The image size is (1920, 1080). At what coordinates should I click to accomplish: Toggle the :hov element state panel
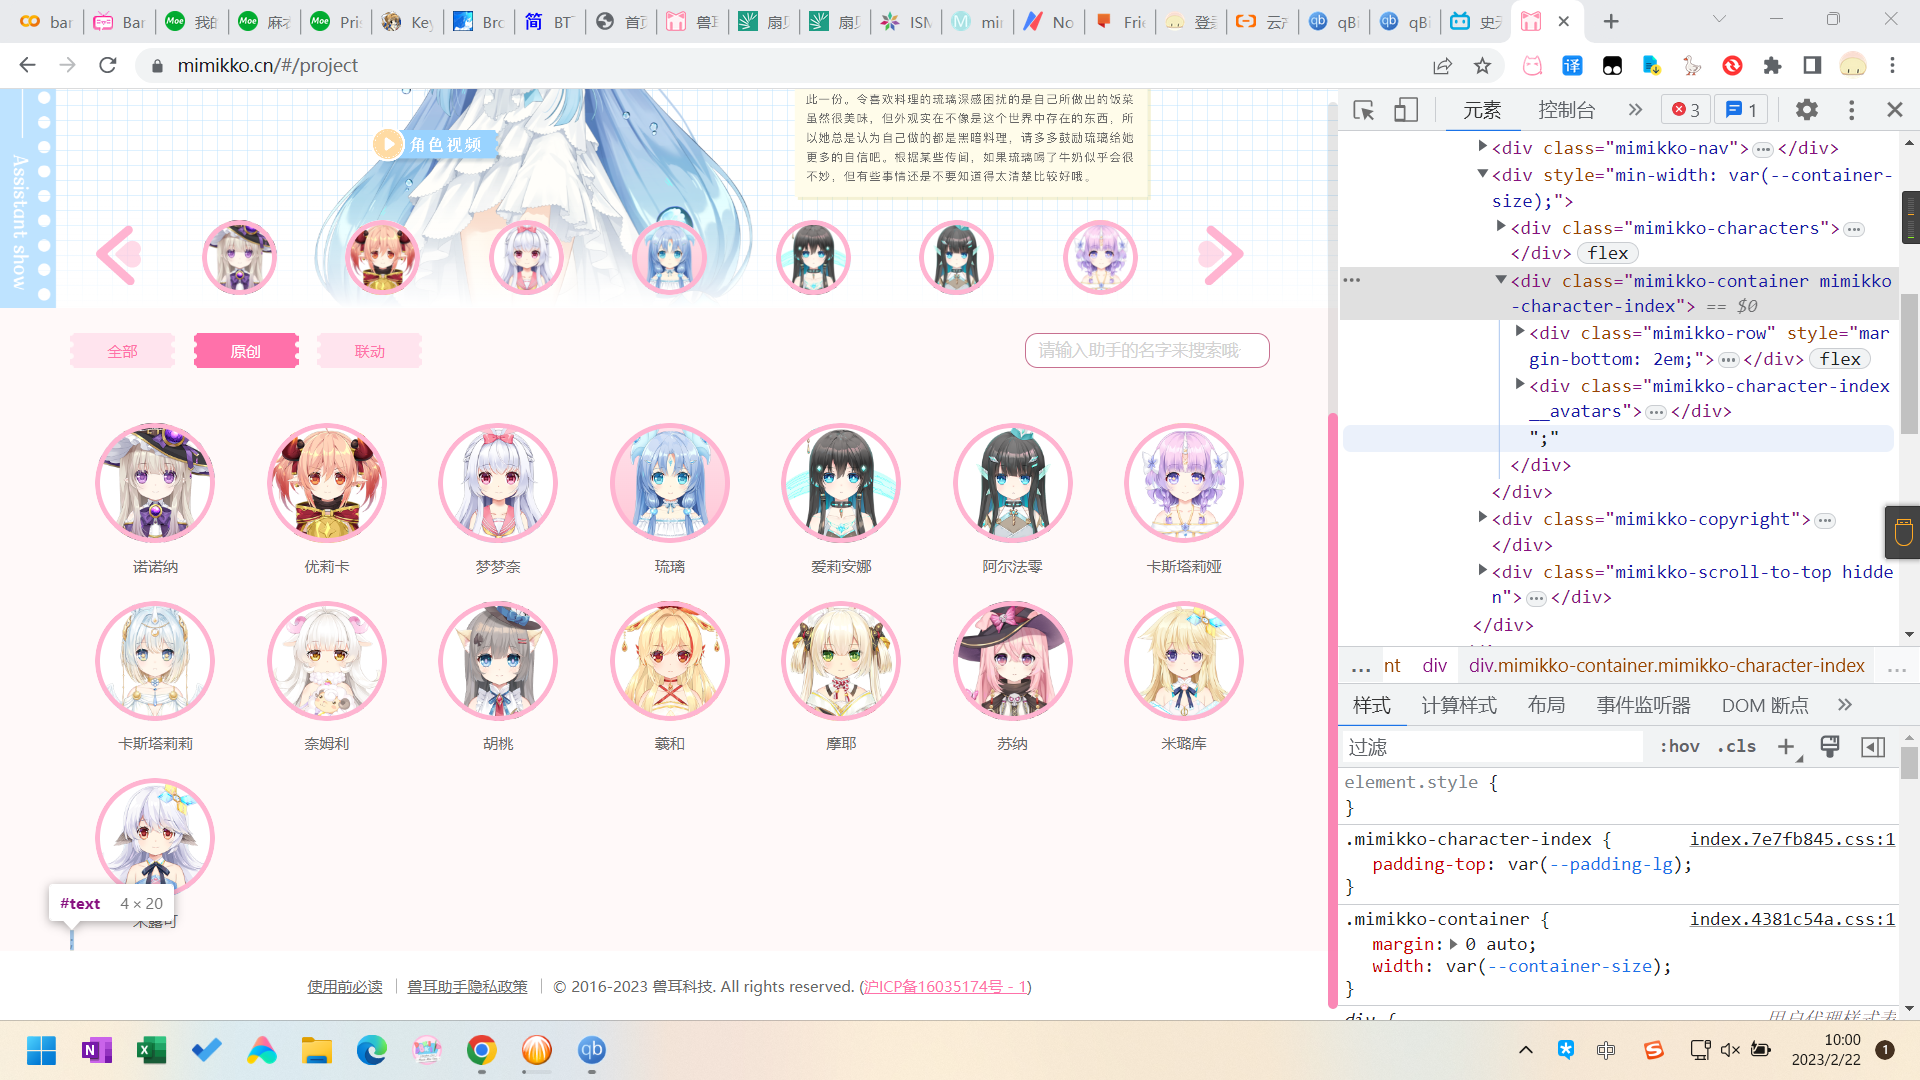pos(1679,747)
